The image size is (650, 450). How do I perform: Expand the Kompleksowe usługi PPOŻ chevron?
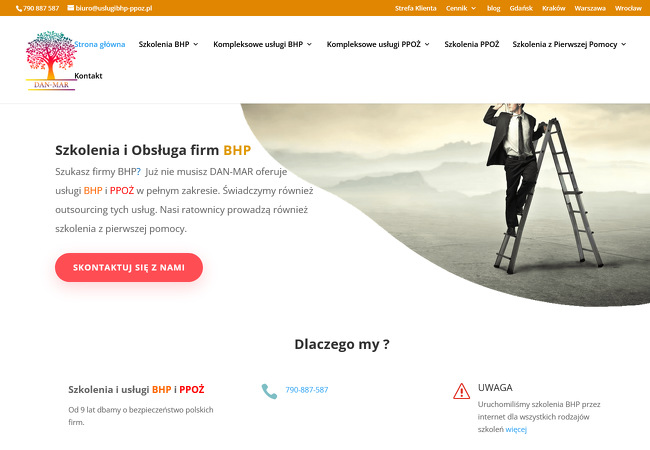427,44
